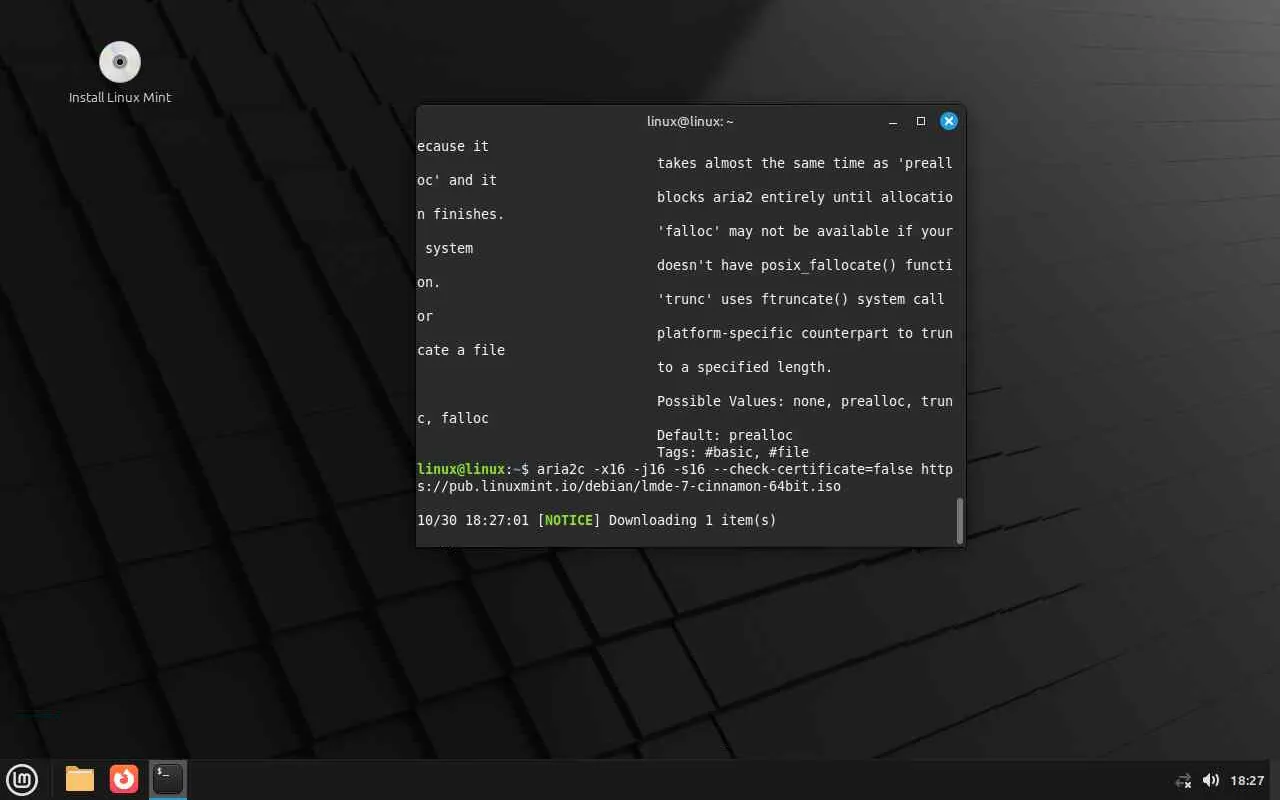This screenshot has width=1280, height=800.
Task: Close the linux@linux terminal window
Action: 949,121
